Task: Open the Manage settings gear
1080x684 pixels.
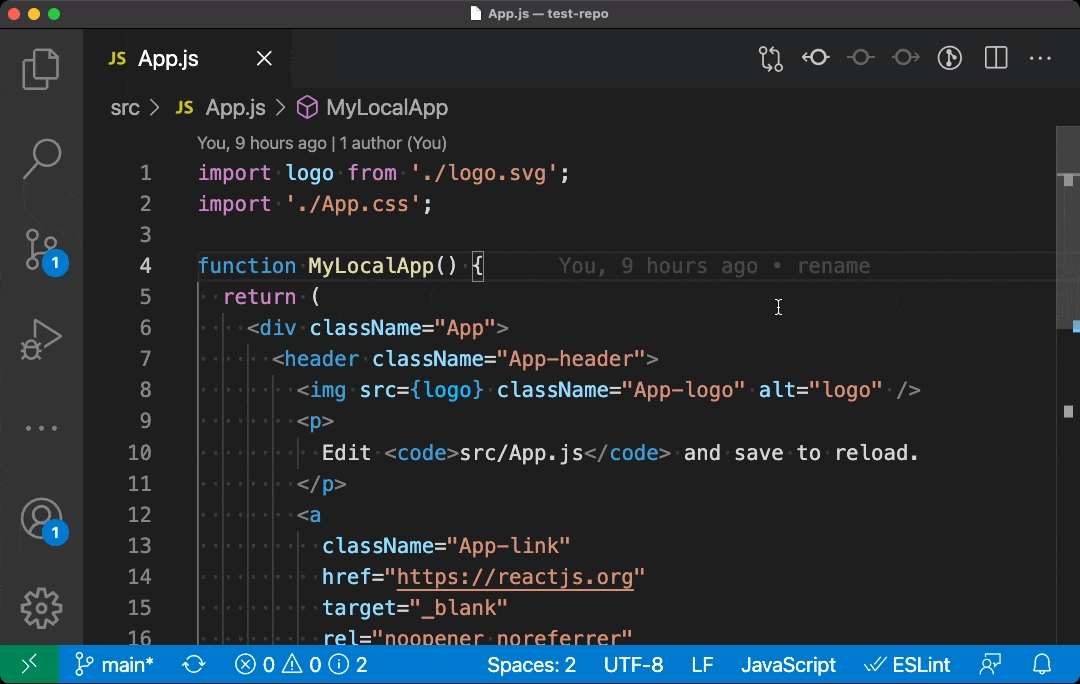Action: [x=41, y=608]
